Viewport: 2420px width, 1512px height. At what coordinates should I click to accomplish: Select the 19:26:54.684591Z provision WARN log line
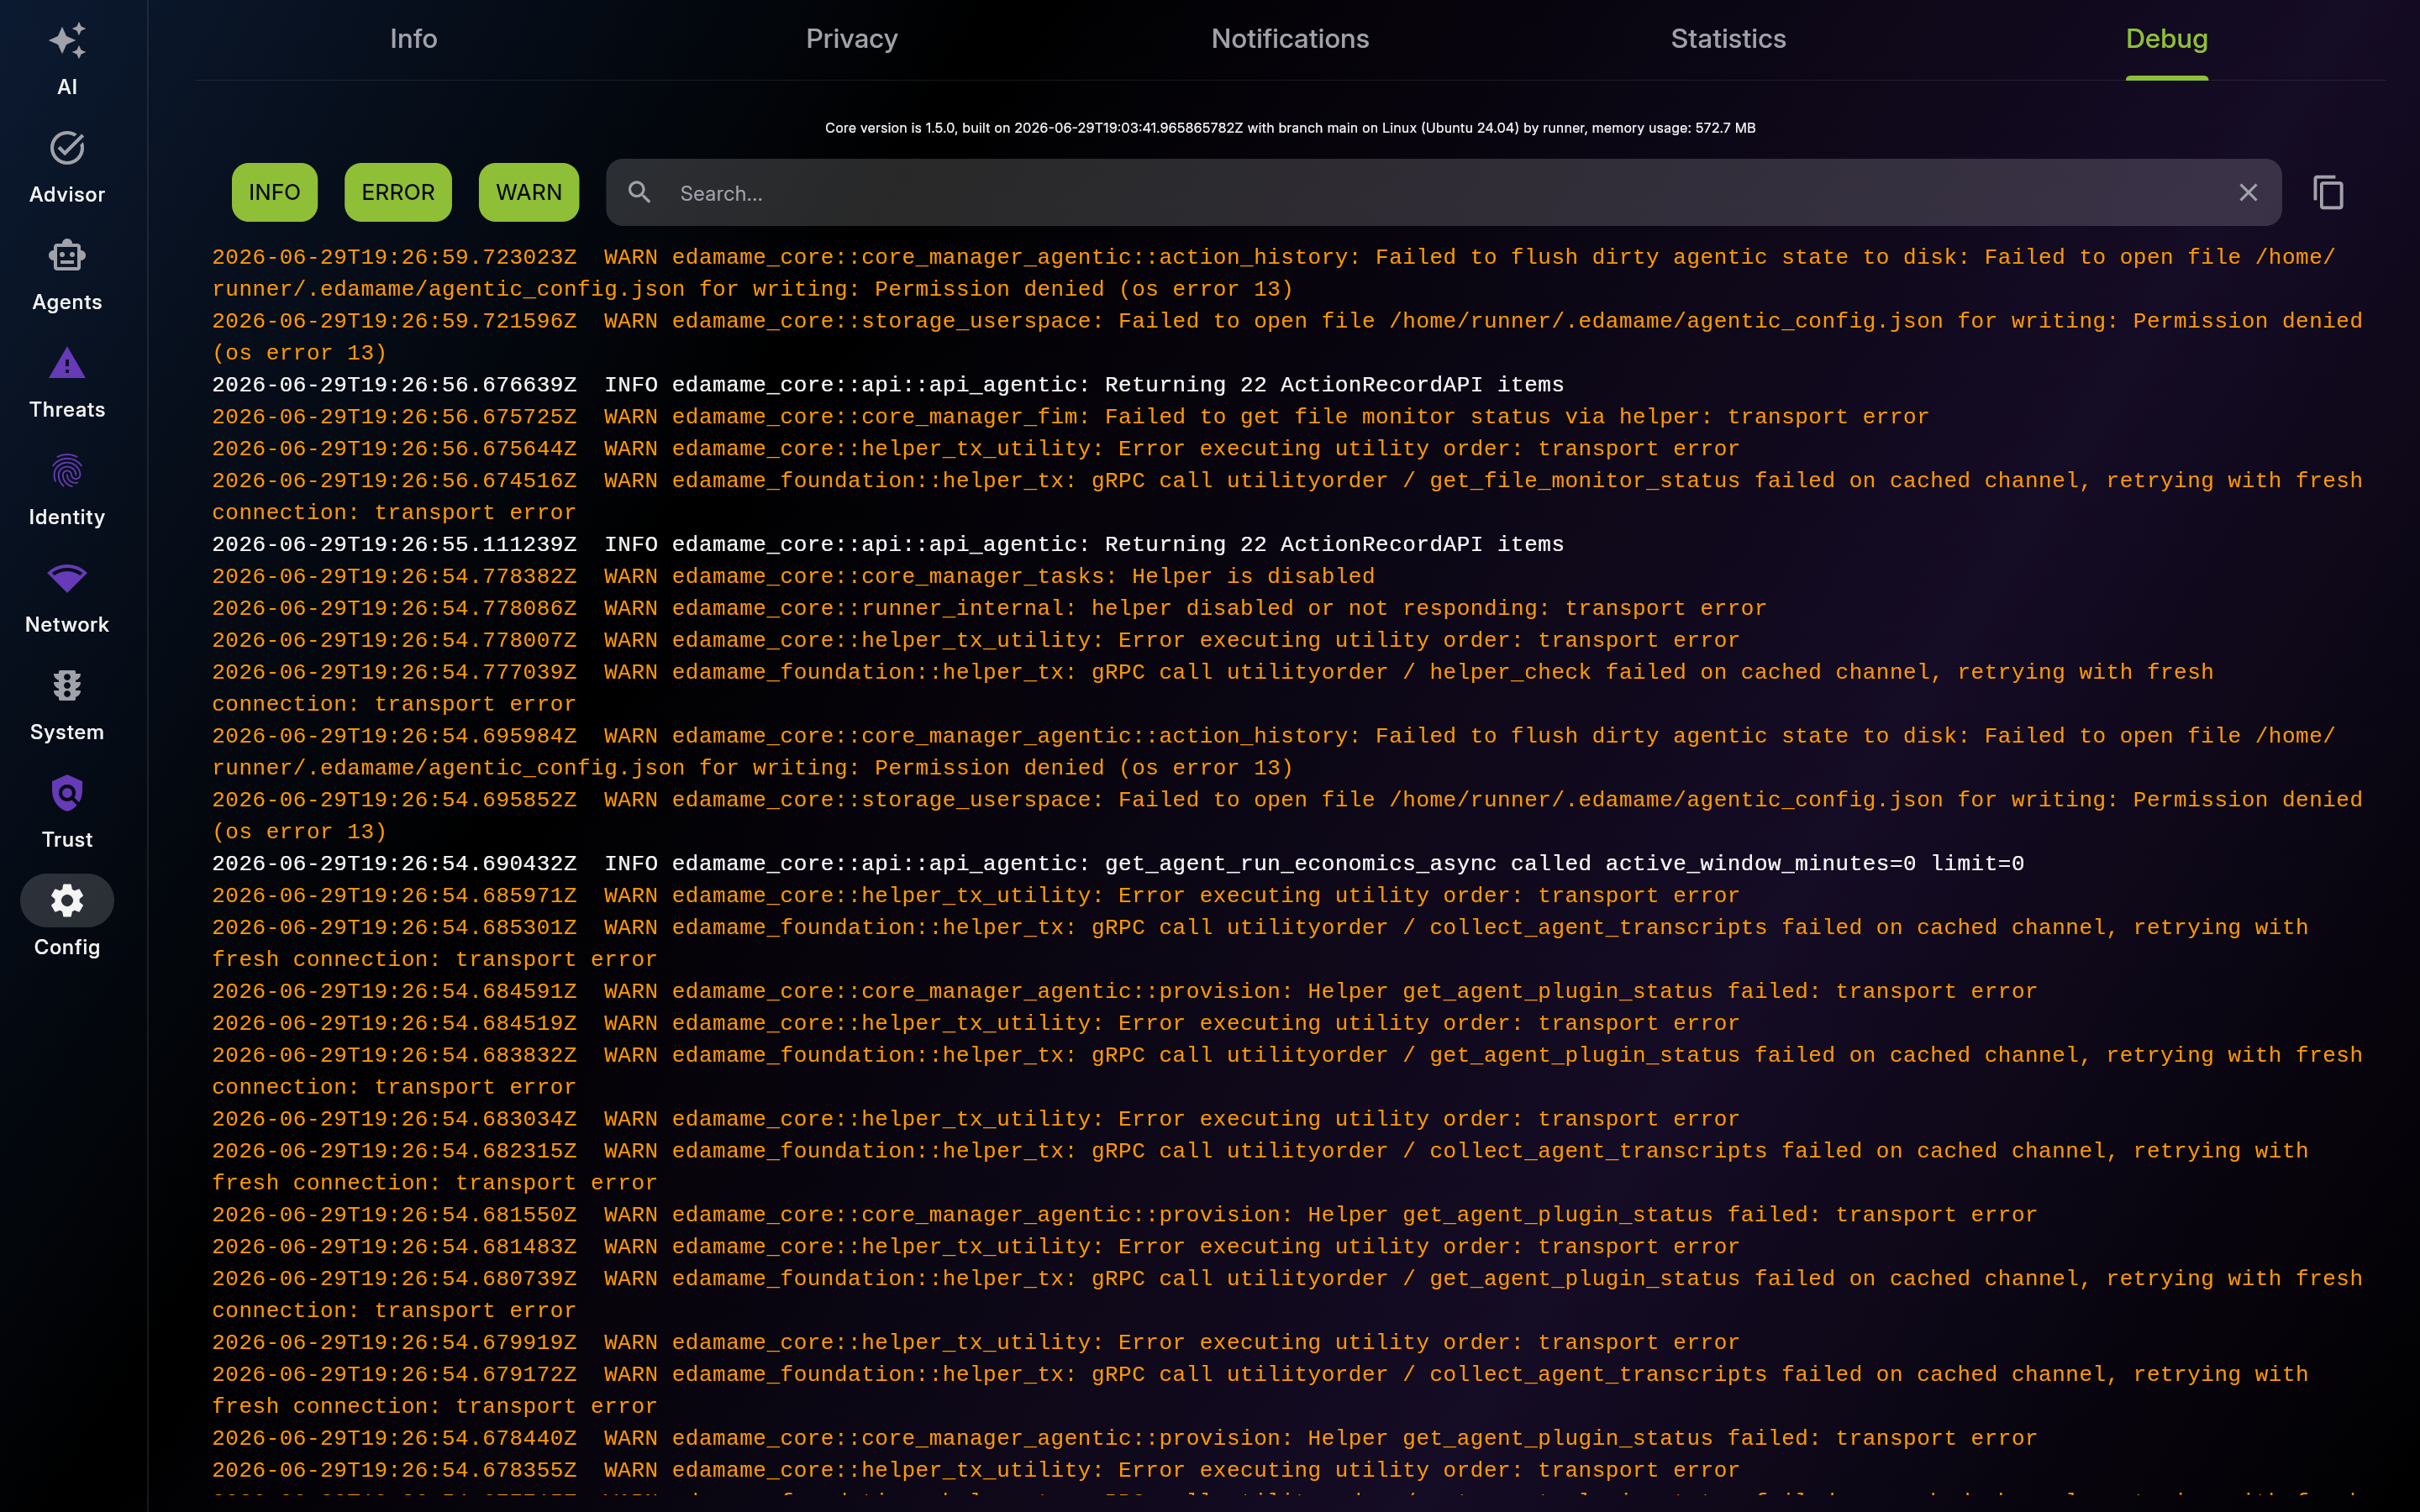1124,992
